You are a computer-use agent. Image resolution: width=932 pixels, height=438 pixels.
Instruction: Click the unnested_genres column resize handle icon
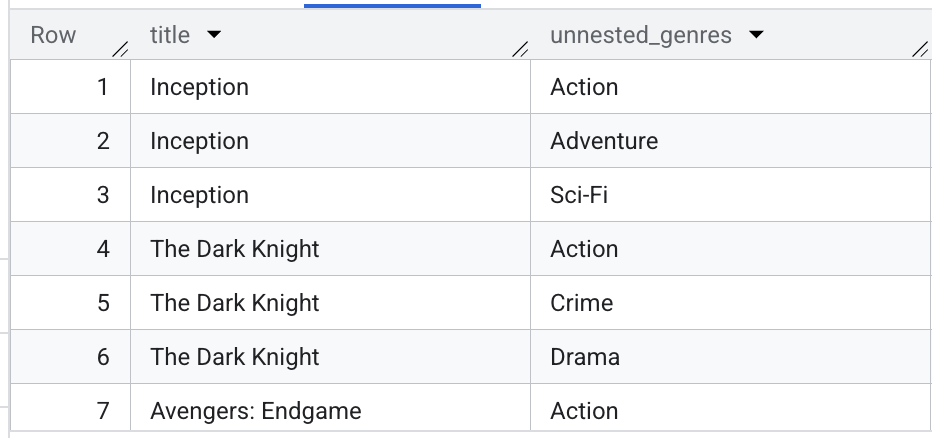tap(920, 49)
